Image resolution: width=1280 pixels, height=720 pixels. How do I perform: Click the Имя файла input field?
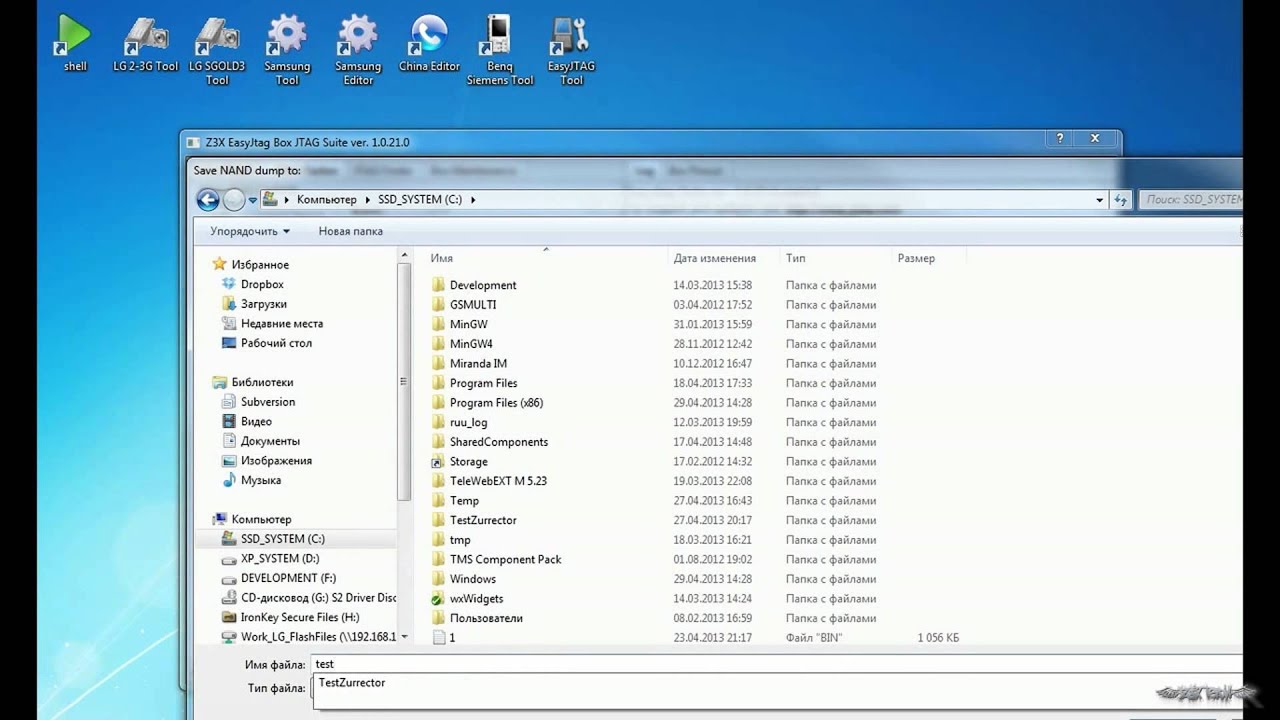tap(776, 664)
